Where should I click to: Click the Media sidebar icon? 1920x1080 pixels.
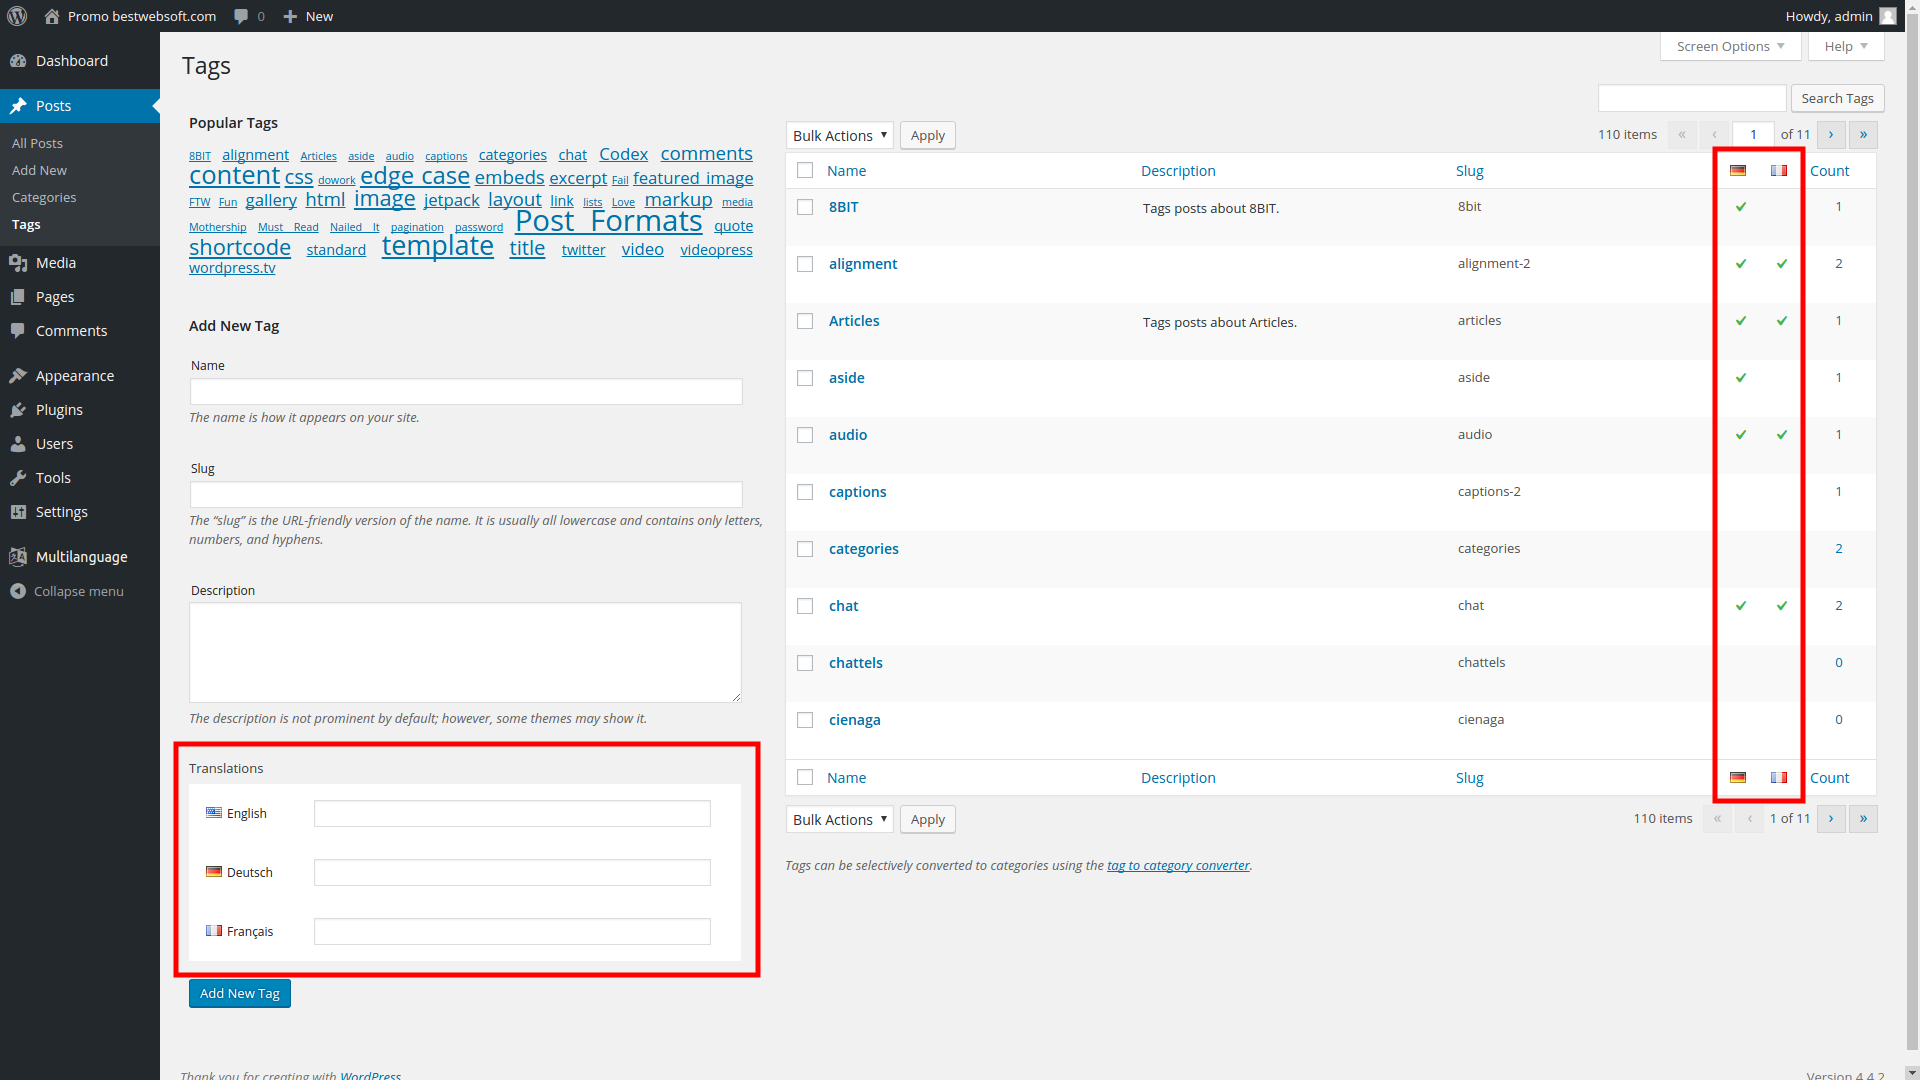coord(18,263)
